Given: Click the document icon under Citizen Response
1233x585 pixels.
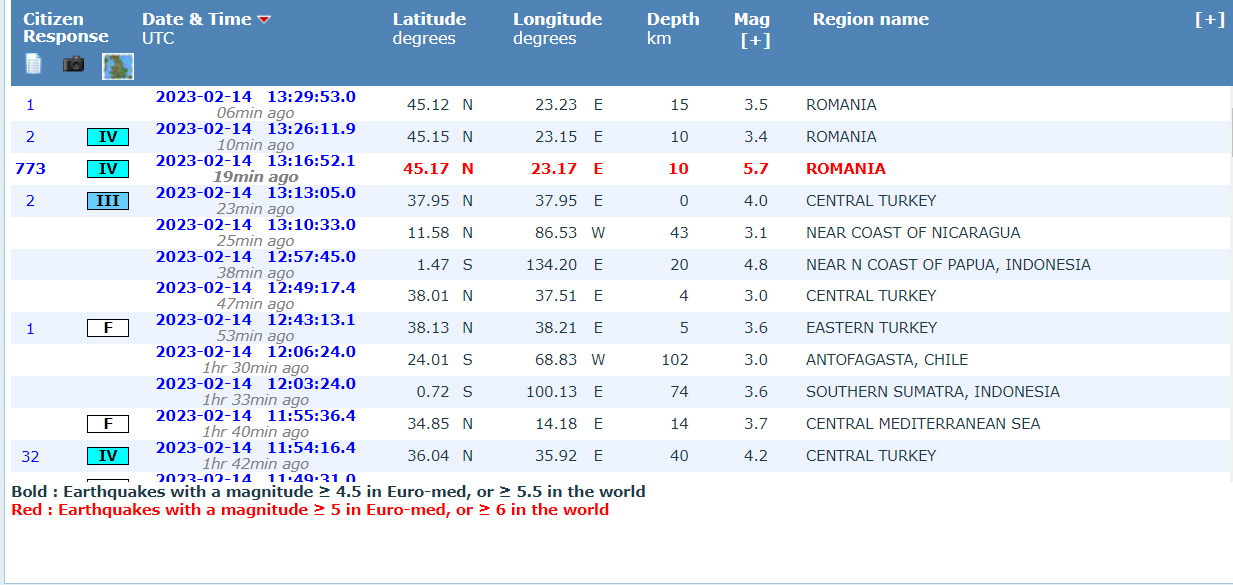Looking at the screenshot, I should [x=34, y=64].
